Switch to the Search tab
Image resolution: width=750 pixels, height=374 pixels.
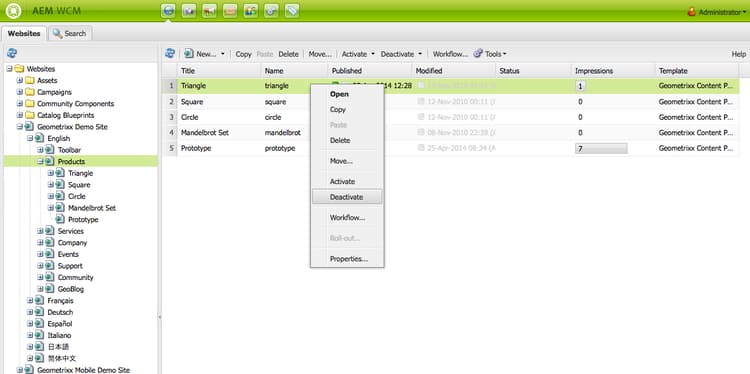(x=70, y=33)
